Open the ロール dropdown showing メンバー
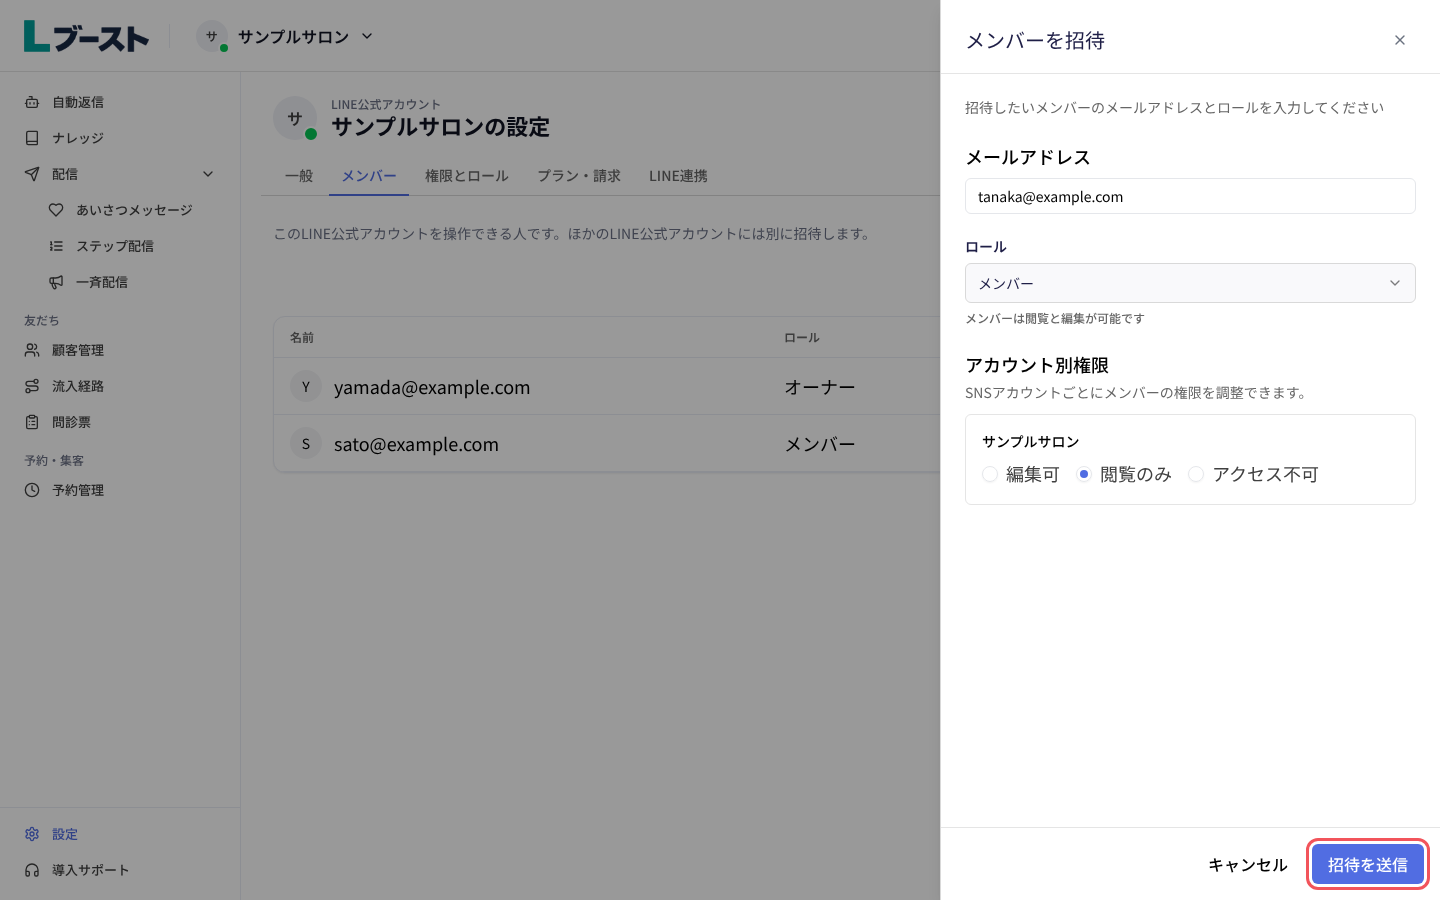 coord(1190,283)
